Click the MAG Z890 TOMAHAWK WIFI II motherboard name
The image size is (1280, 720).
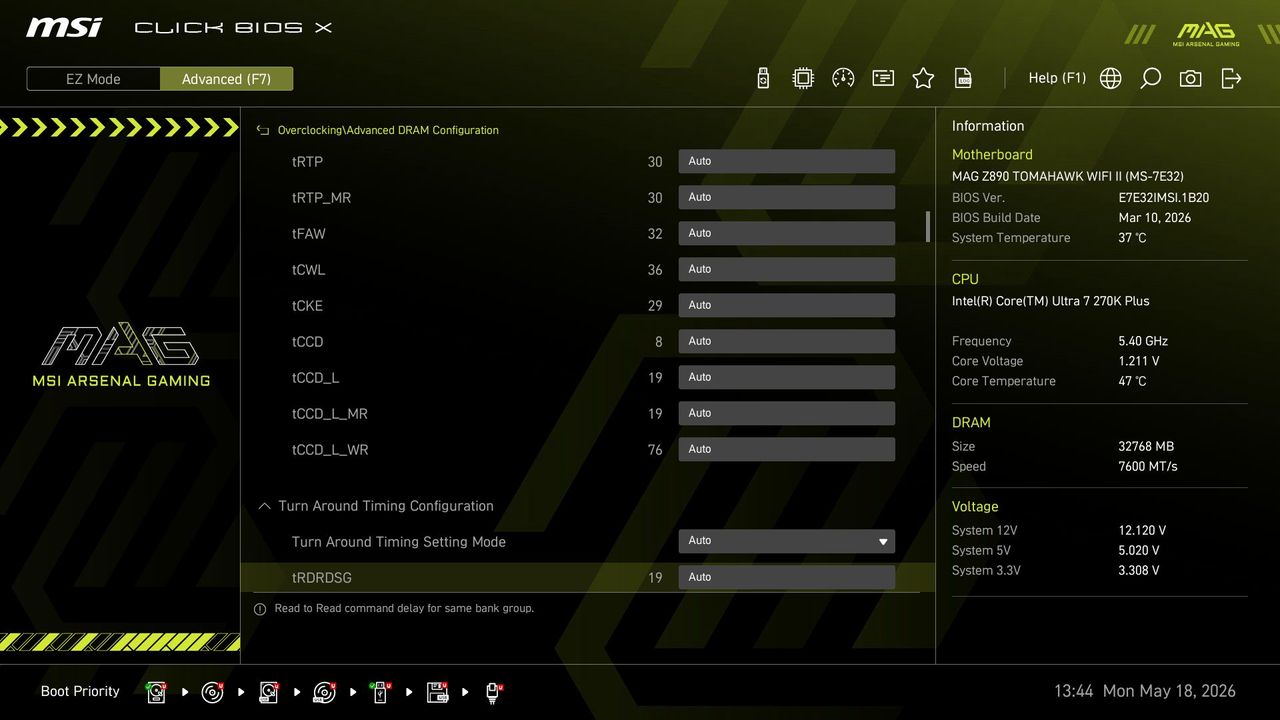pos(1068,176)
